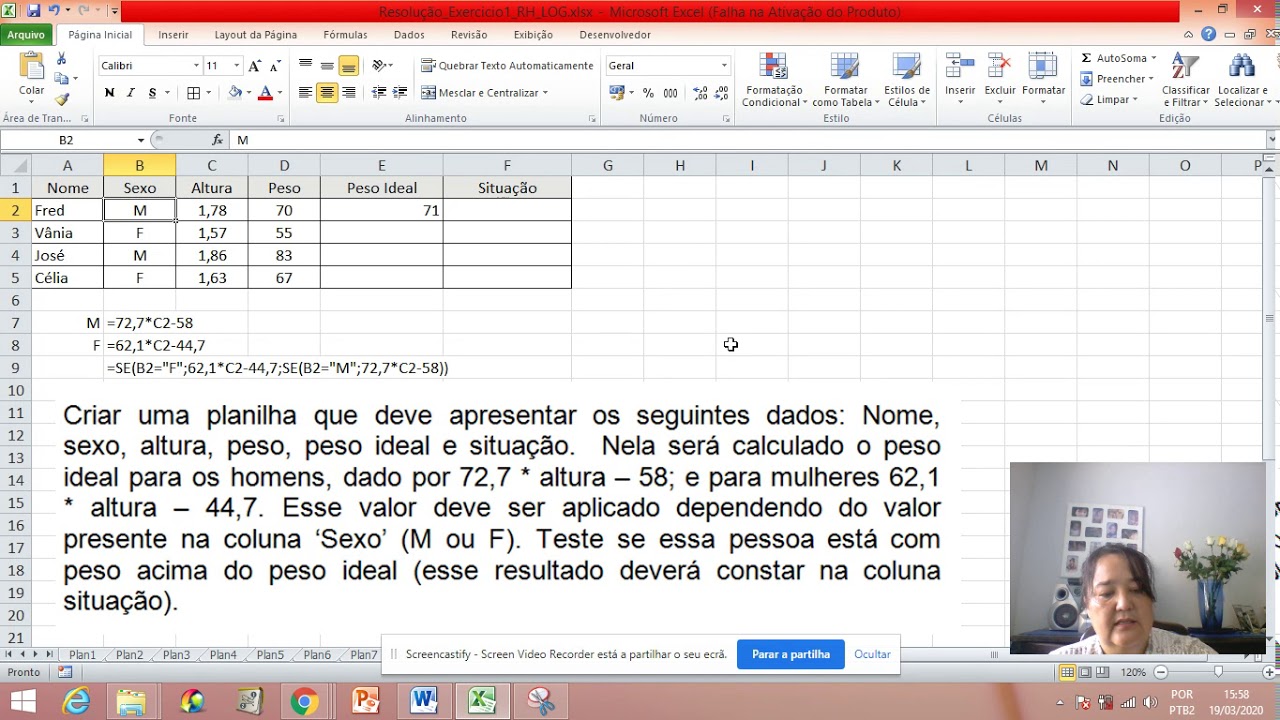This screenshot has height=720, width=1280.
Task: Open the Geral number format dropdown
Action: 724,66
